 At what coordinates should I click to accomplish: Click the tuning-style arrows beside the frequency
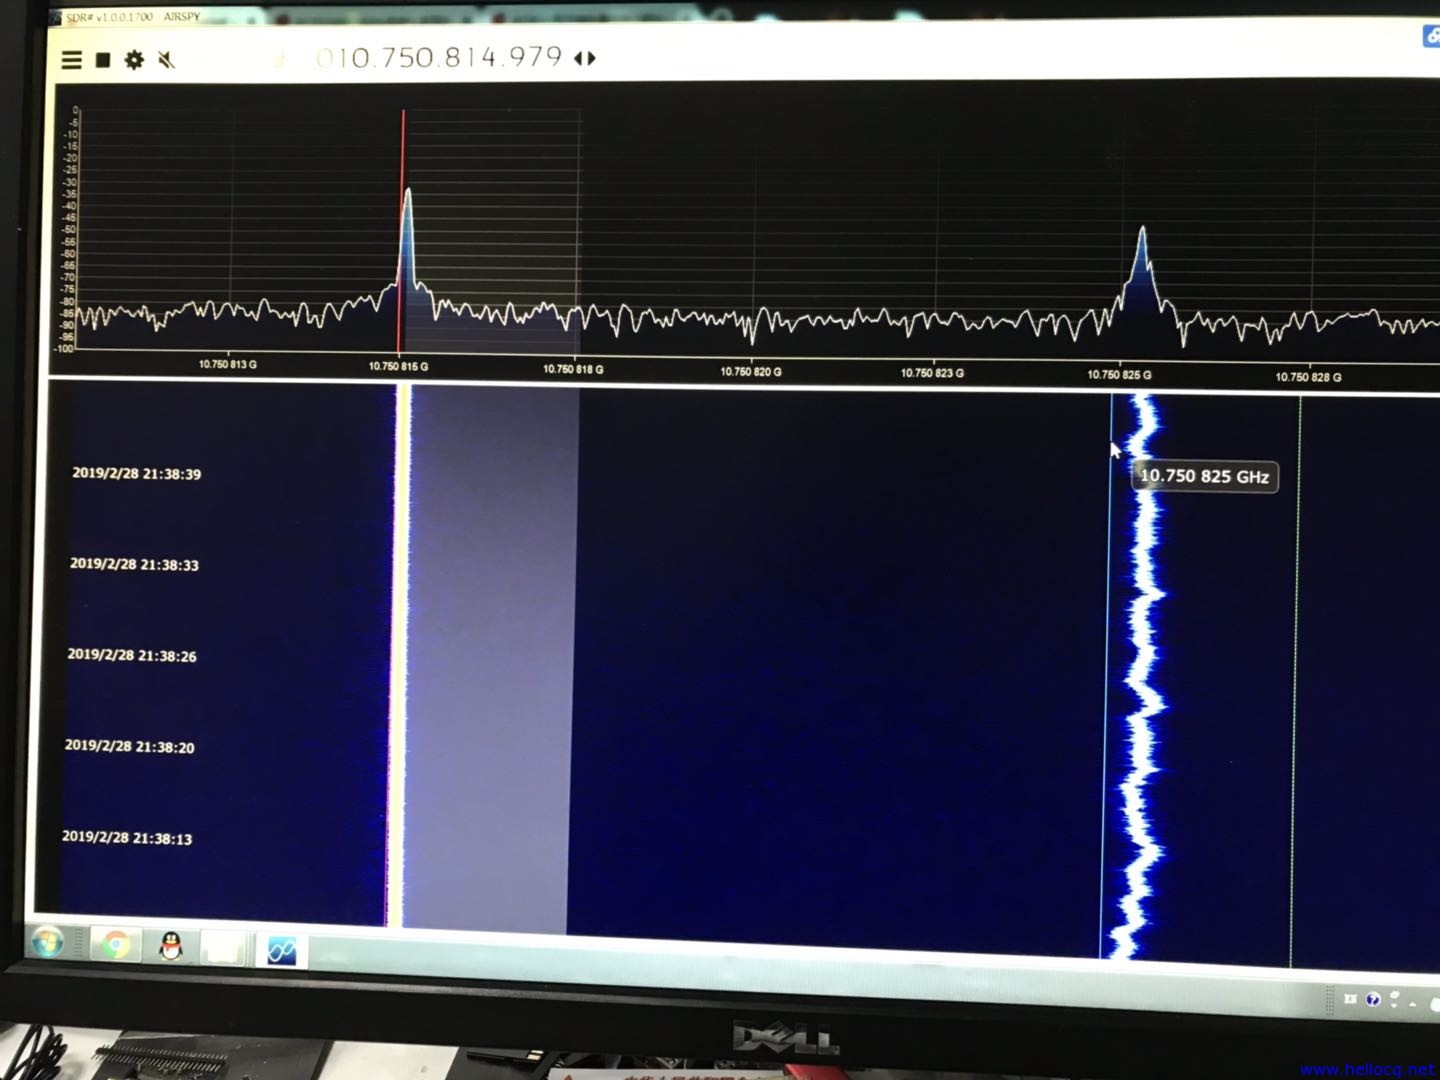tap(585, 58)
